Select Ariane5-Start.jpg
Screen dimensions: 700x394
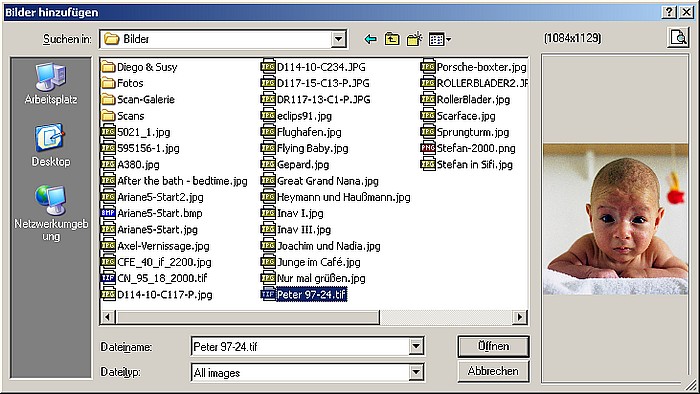point(150,229)
